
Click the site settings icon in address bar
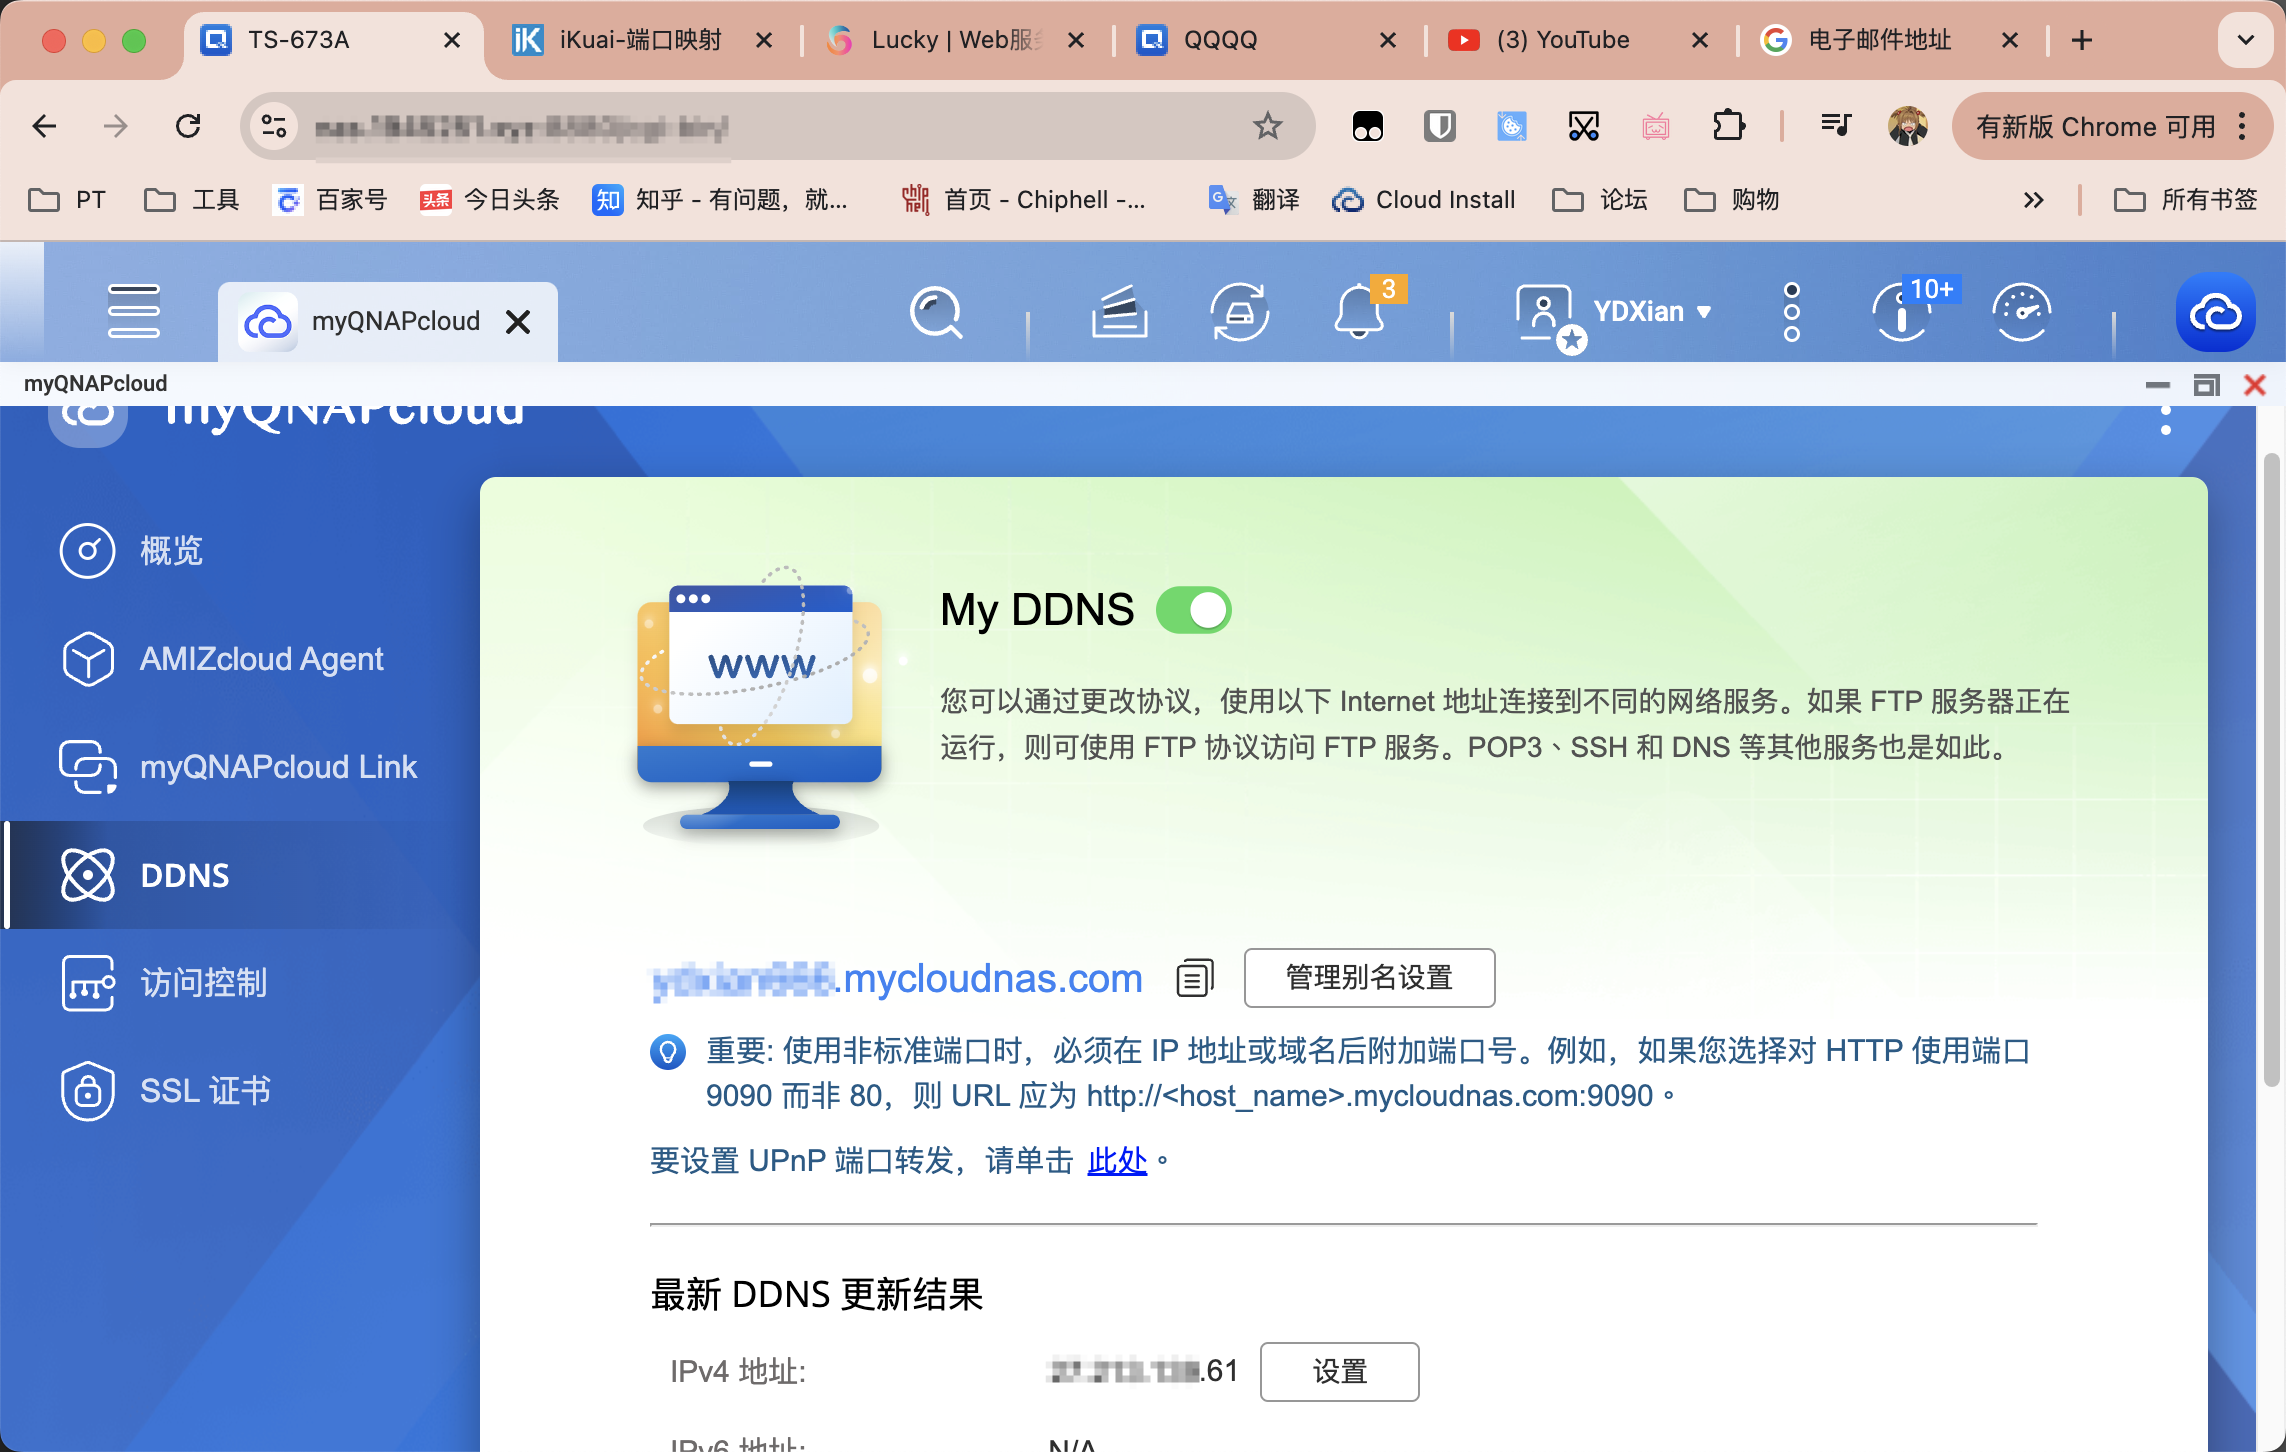274,126
